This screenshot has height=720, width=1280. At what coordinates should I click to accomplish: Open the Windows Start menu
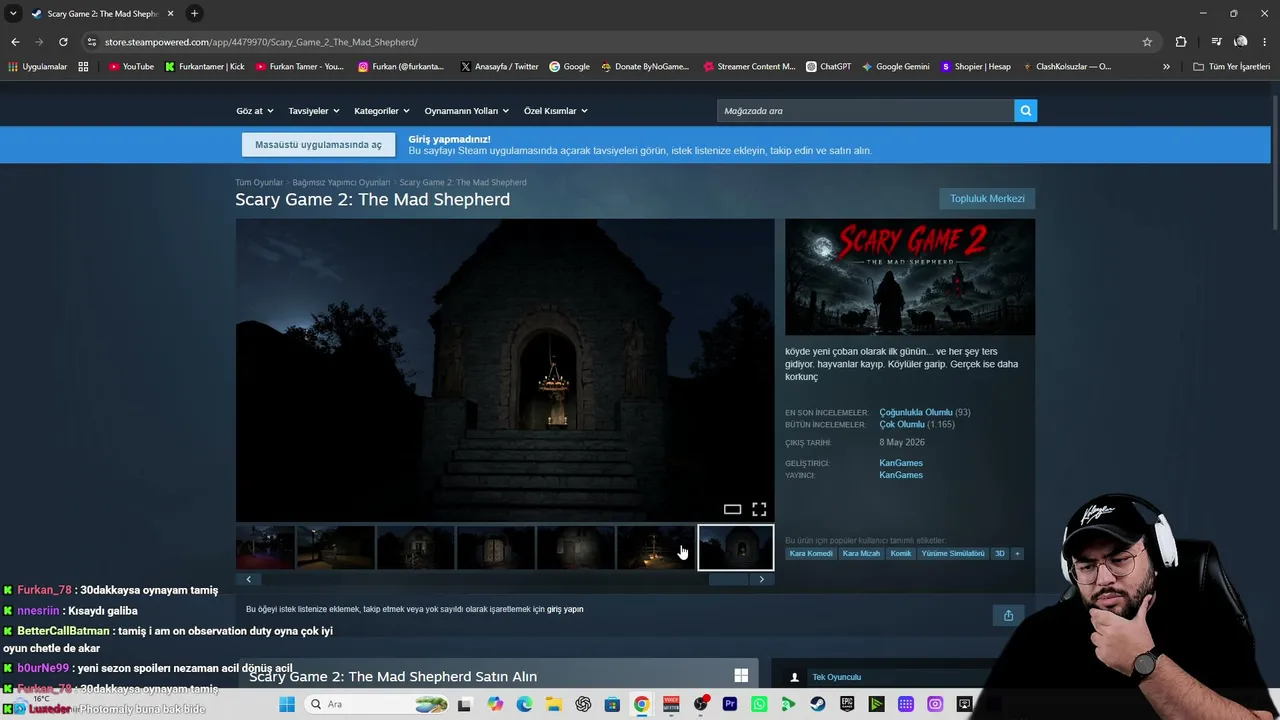click(x=287, y=704)
